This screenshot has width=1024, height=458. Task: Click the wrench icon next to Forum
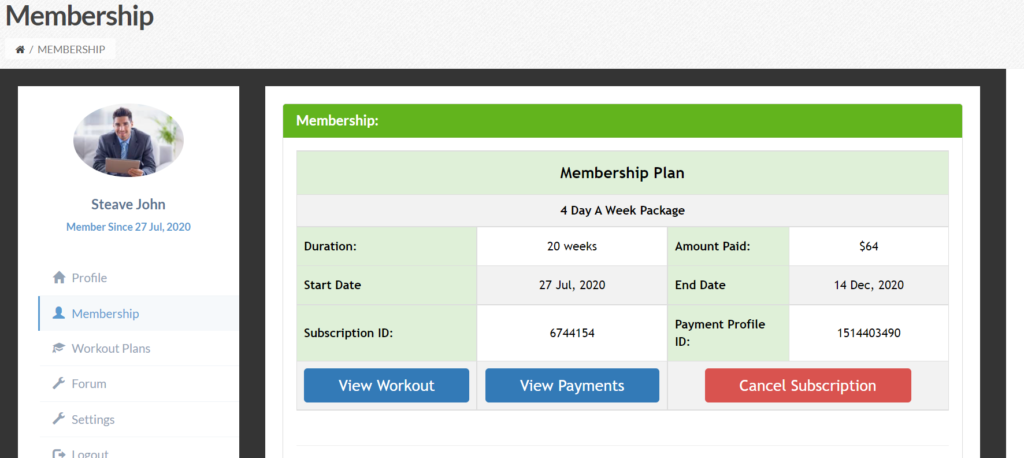59,384
